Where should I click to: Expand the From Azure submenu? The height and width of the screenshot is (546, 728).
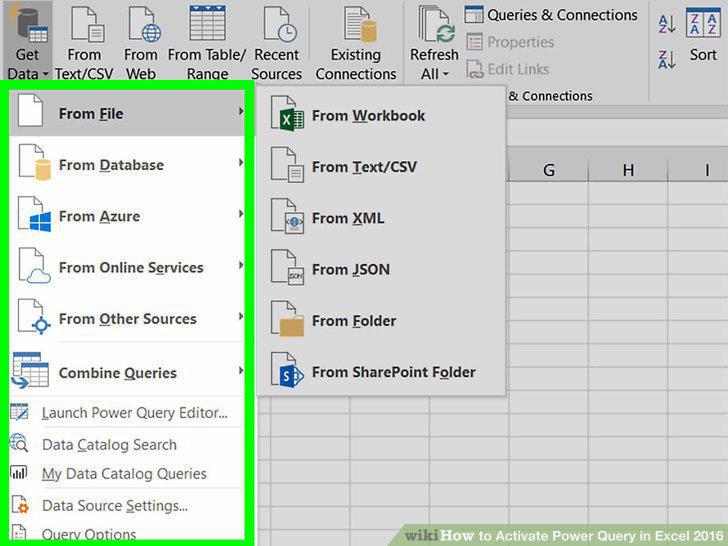(127, 216)
